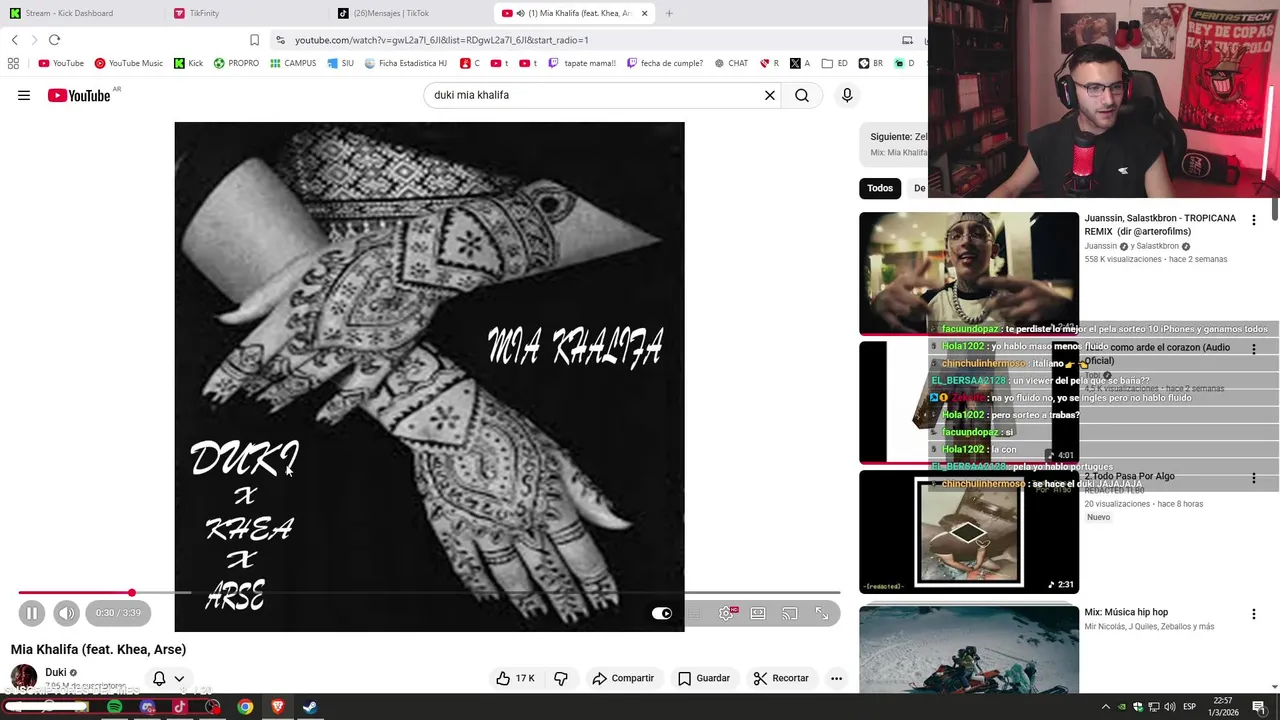Open the Ficha Estadistica HJ bookmark
Screen dimensions: 1280x720
405,63
